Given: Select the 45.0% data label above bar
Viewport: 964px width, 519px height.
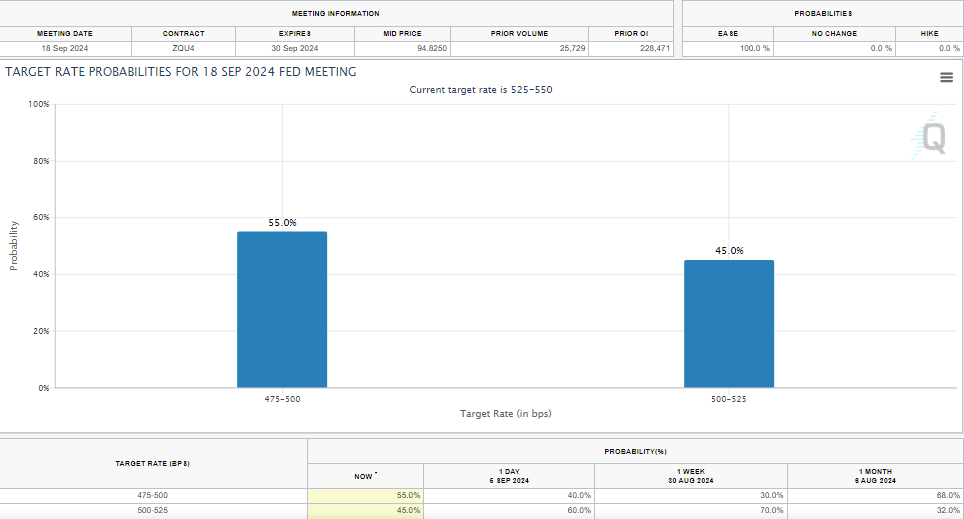Looking at the screenshot, I should [729, 251].
